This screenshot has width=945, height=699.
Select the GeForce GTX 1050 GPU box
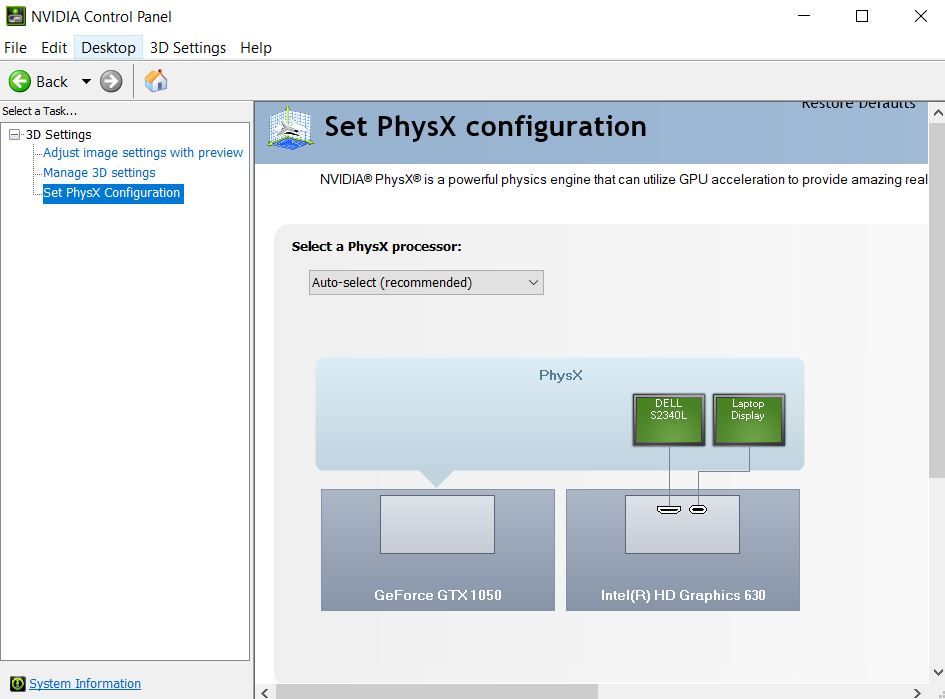[437, 549]
